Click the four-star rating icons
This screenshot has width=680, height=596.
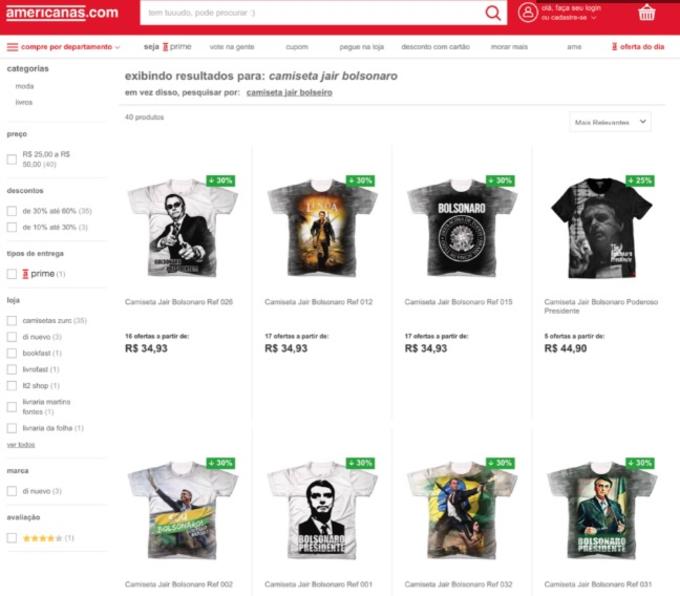point(42,538)
